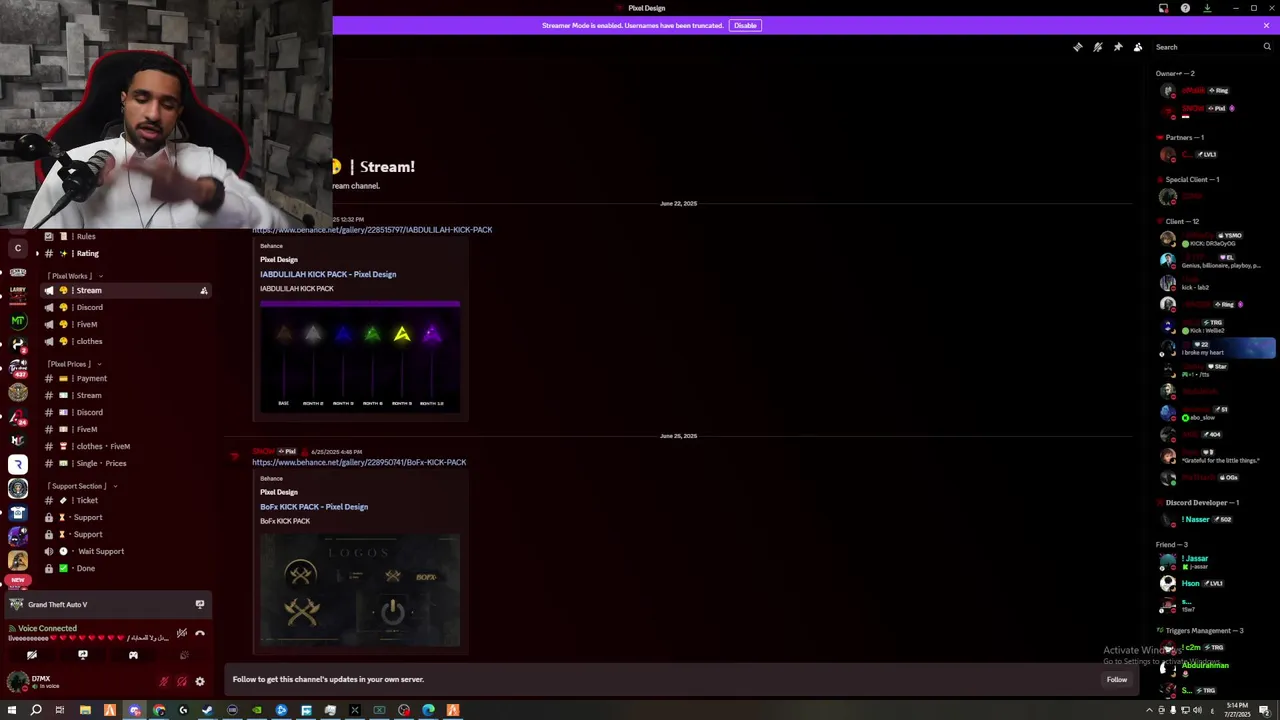
Task: Open the locked Done channel
Action: pos(125,568)
